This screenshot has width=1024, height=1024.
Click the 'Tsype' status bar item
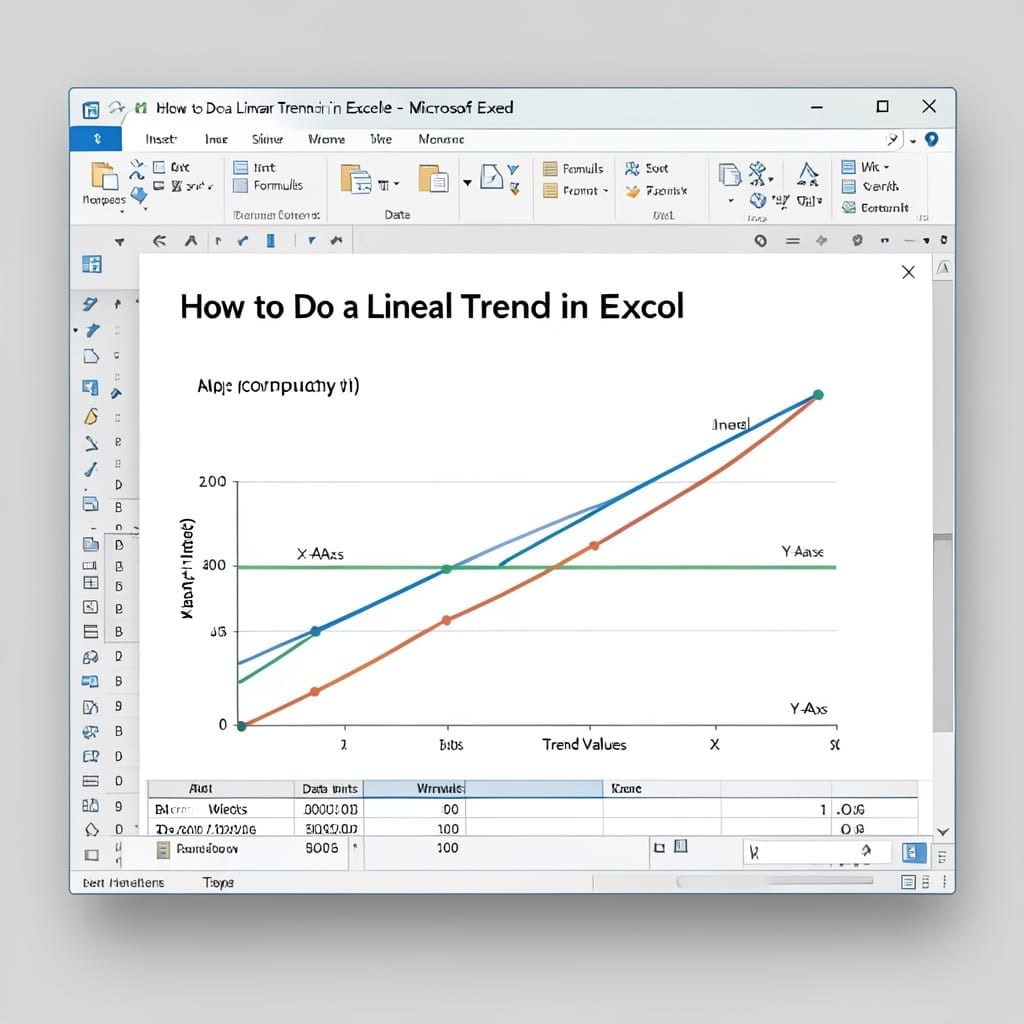tap(217, 882)
